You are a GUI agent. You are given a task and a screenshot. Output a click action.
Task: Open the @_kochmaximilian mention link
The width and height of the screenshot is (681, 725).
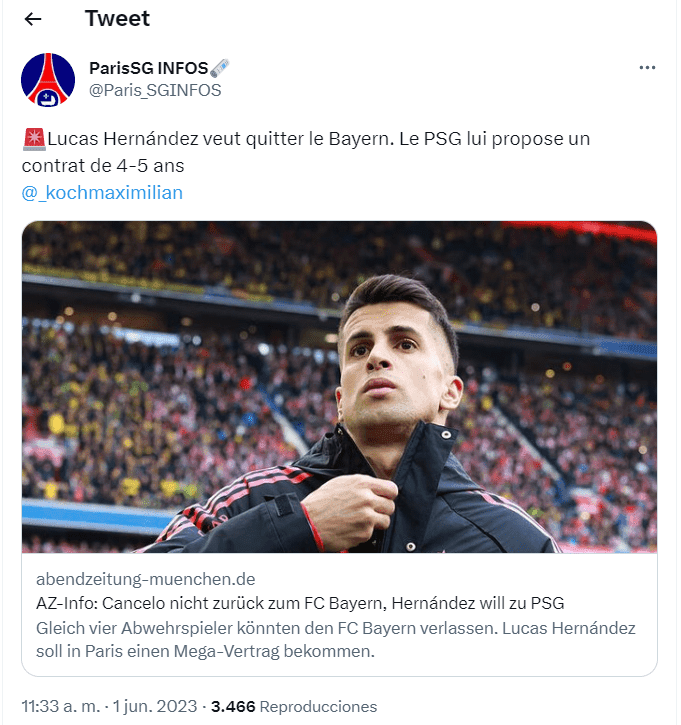pos(102,193)
